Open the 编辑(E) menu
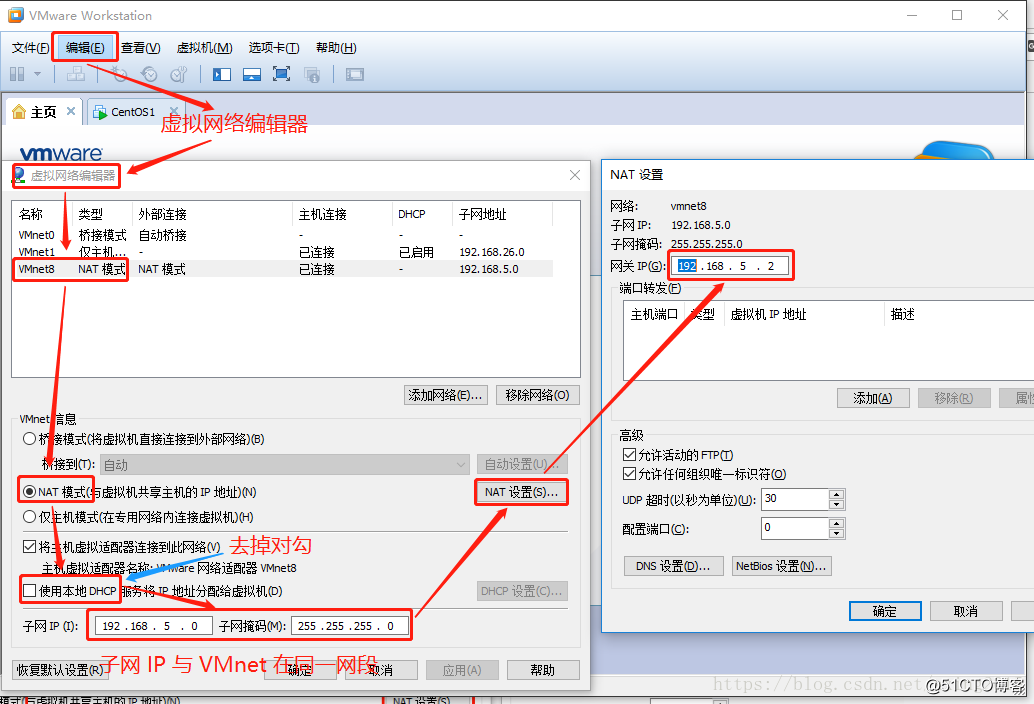1034x704 pixels. [x=85, y=47]
